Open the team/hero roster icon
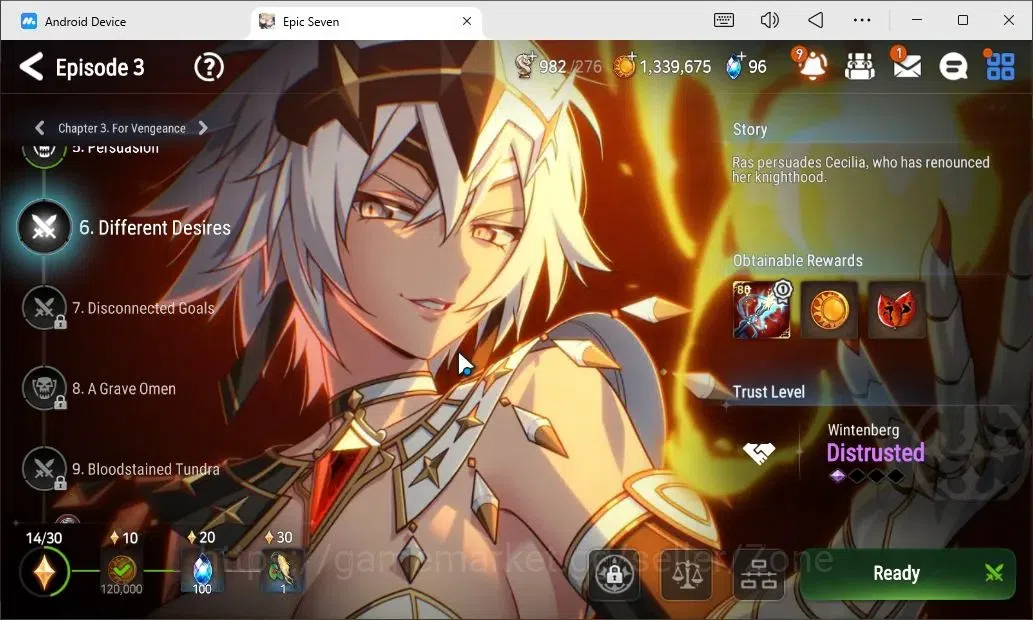The height and width of the screenshot is (620, 1033). click(x=860, y=67)
